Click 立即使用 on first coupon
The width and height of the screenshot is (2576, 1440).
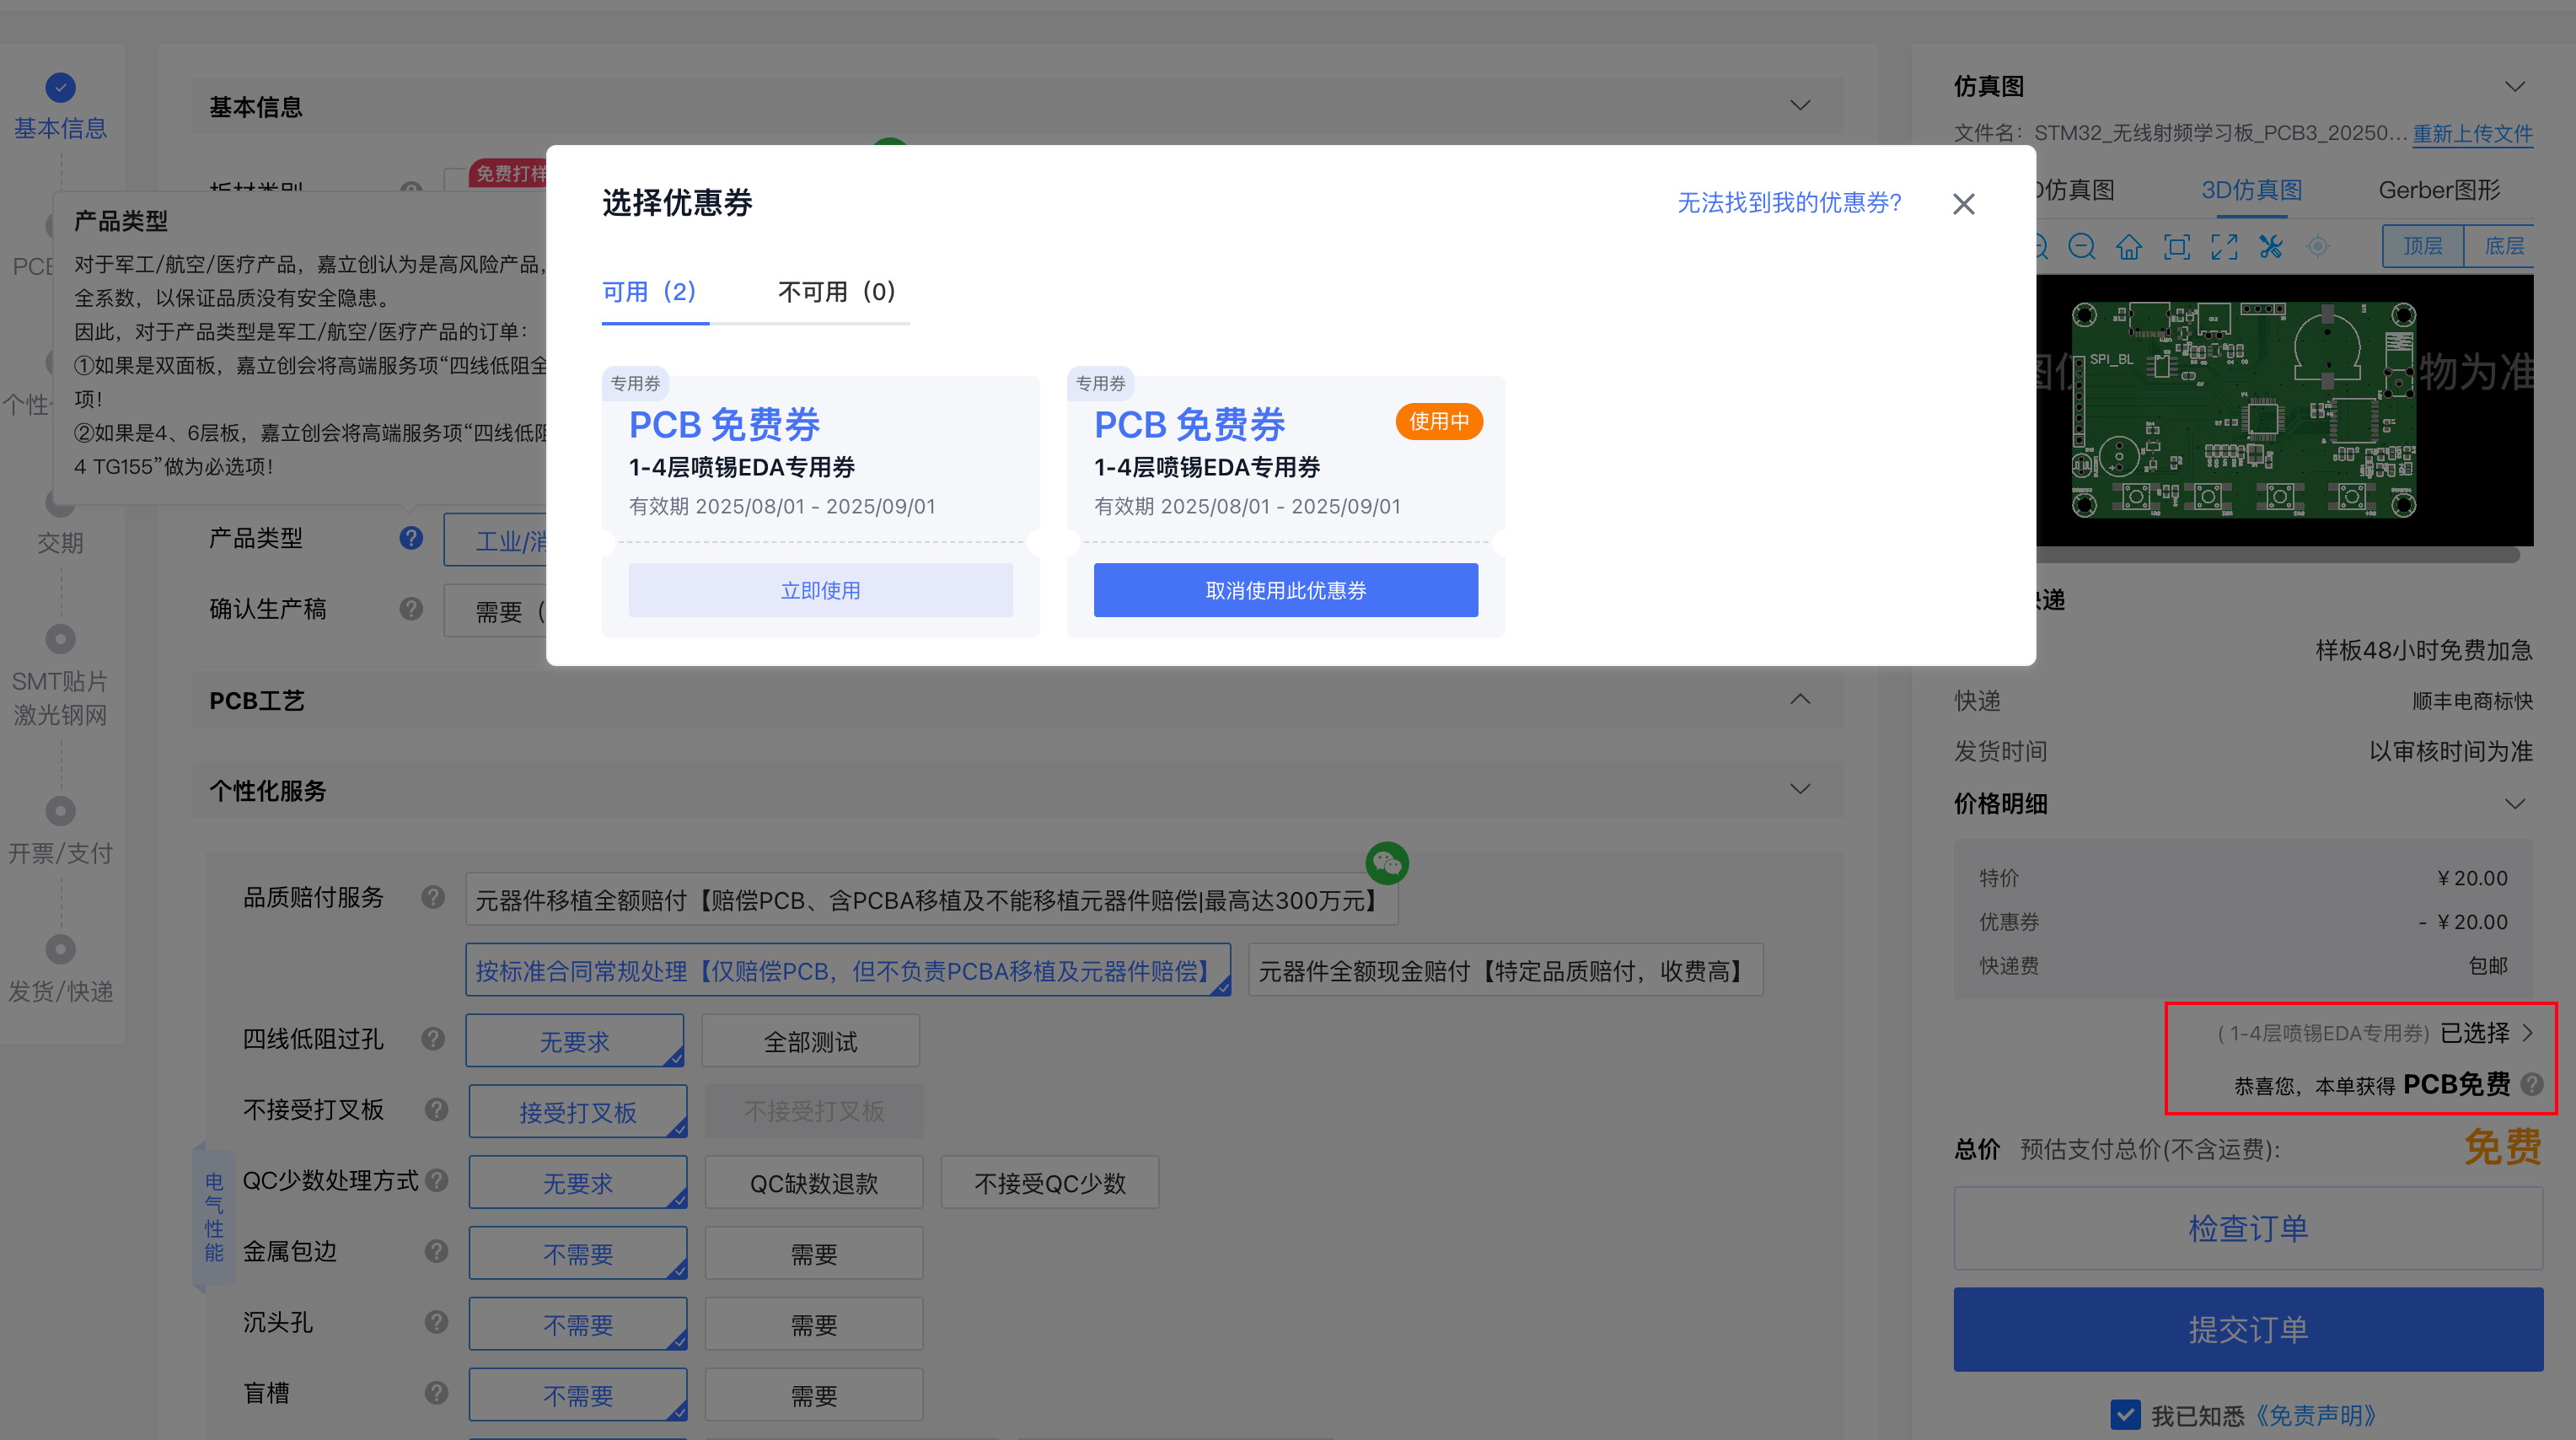[820, 590]
